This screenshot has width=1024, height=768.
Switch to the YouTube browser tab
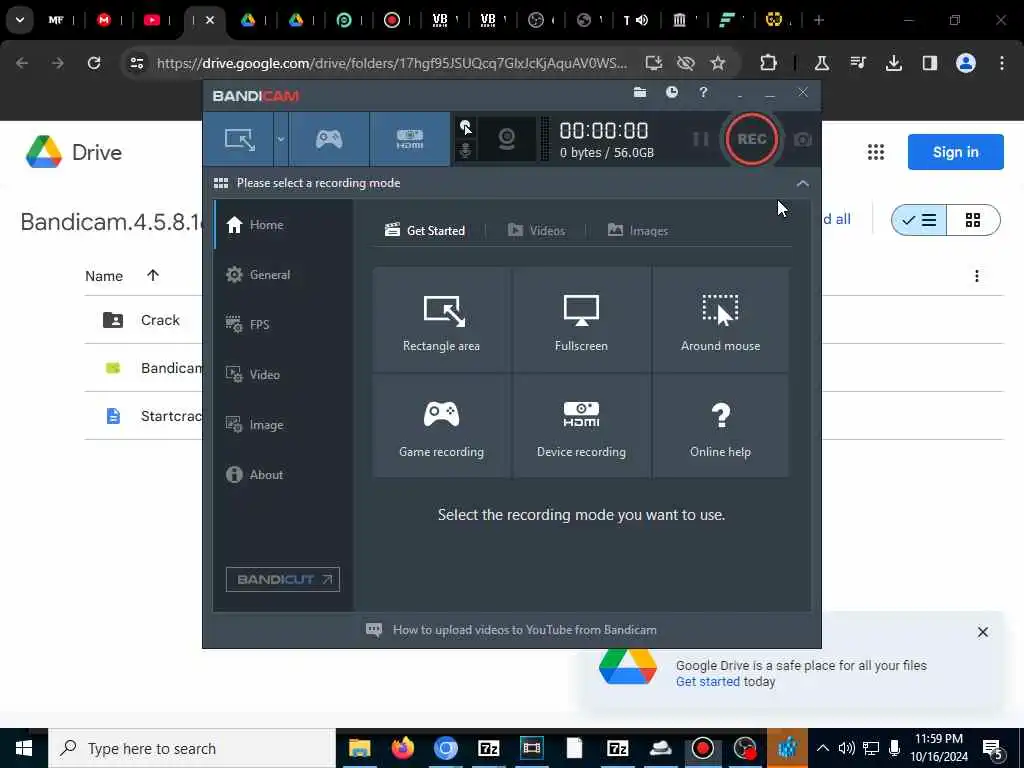(x=152, y=20)
